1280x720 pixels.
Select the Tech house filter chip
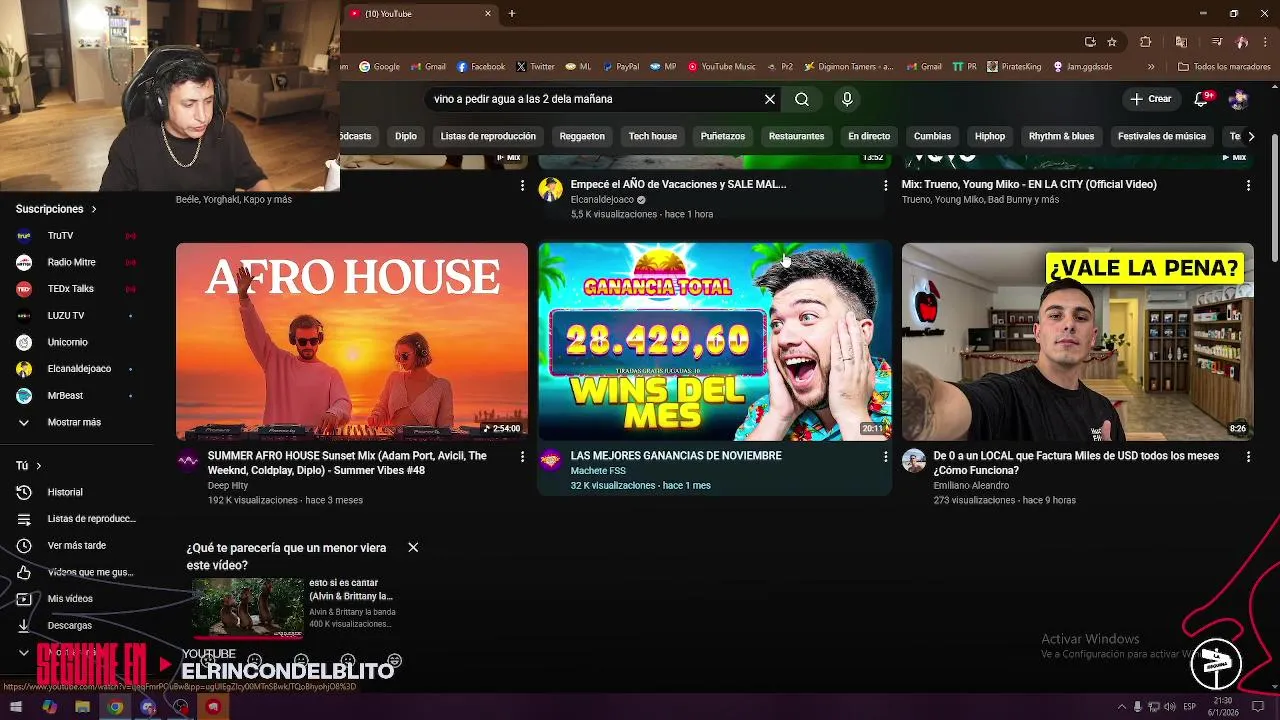pyautogui.click(x=653, y=136)
